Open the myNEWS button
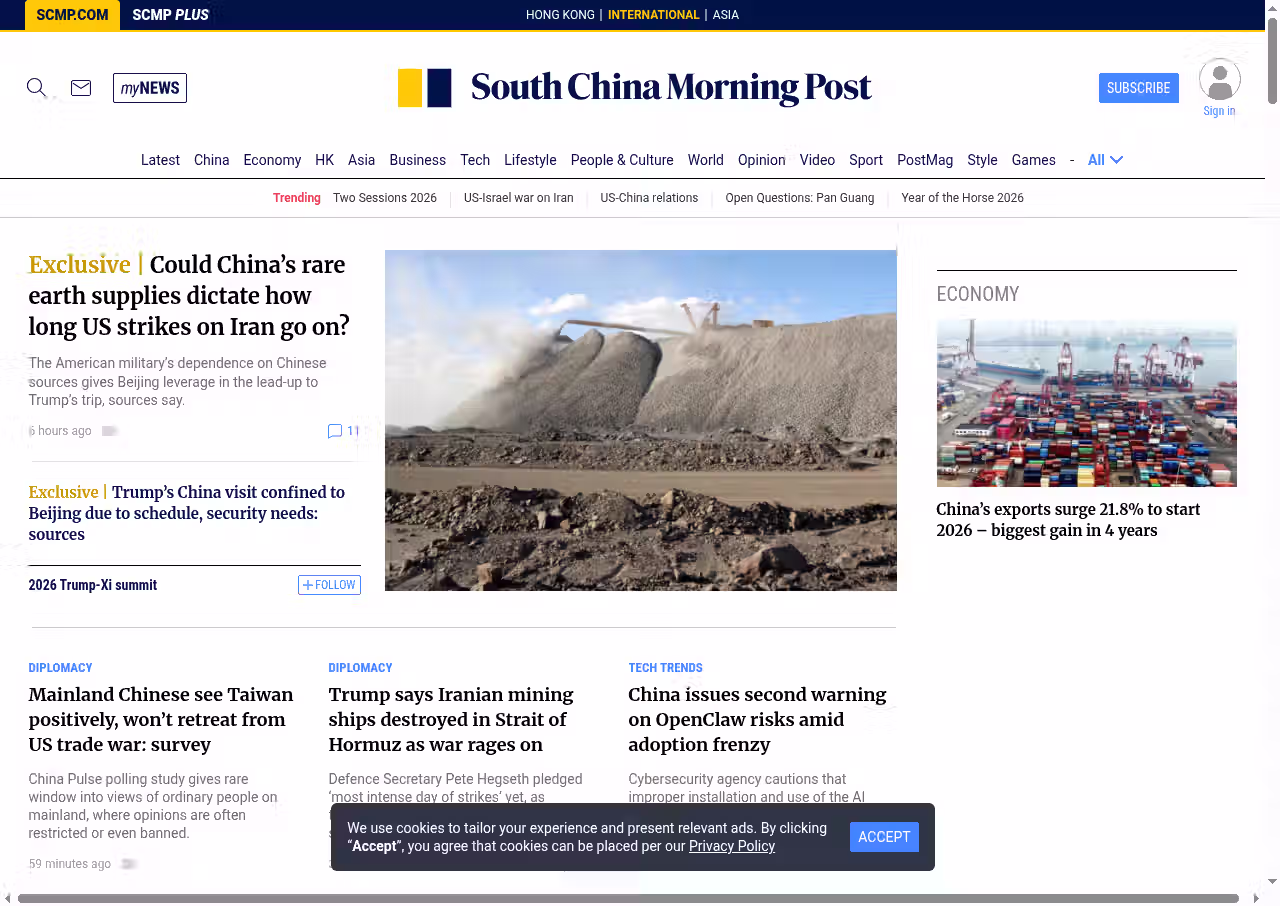 (x=150, y=88)
